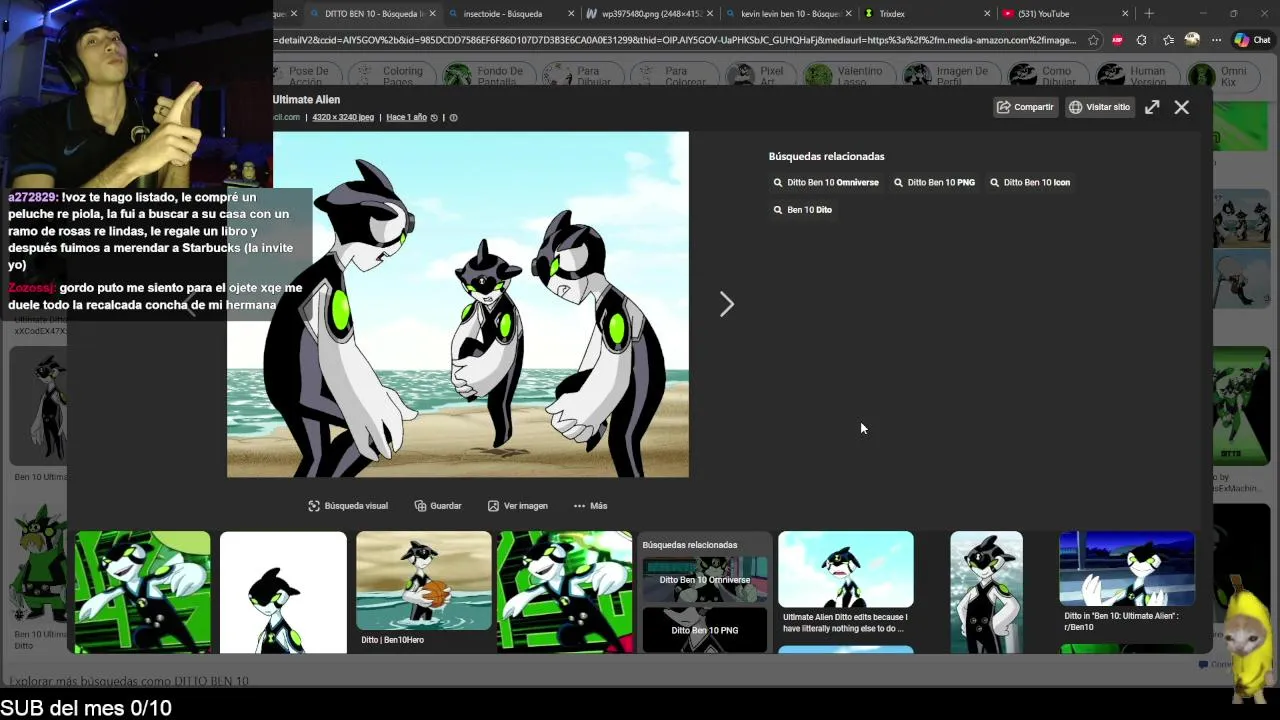Image resolution: width=1280 pixels, height=720 pixels.
Task: Open the main Ditto beach image
Action: tap(458, 305)
